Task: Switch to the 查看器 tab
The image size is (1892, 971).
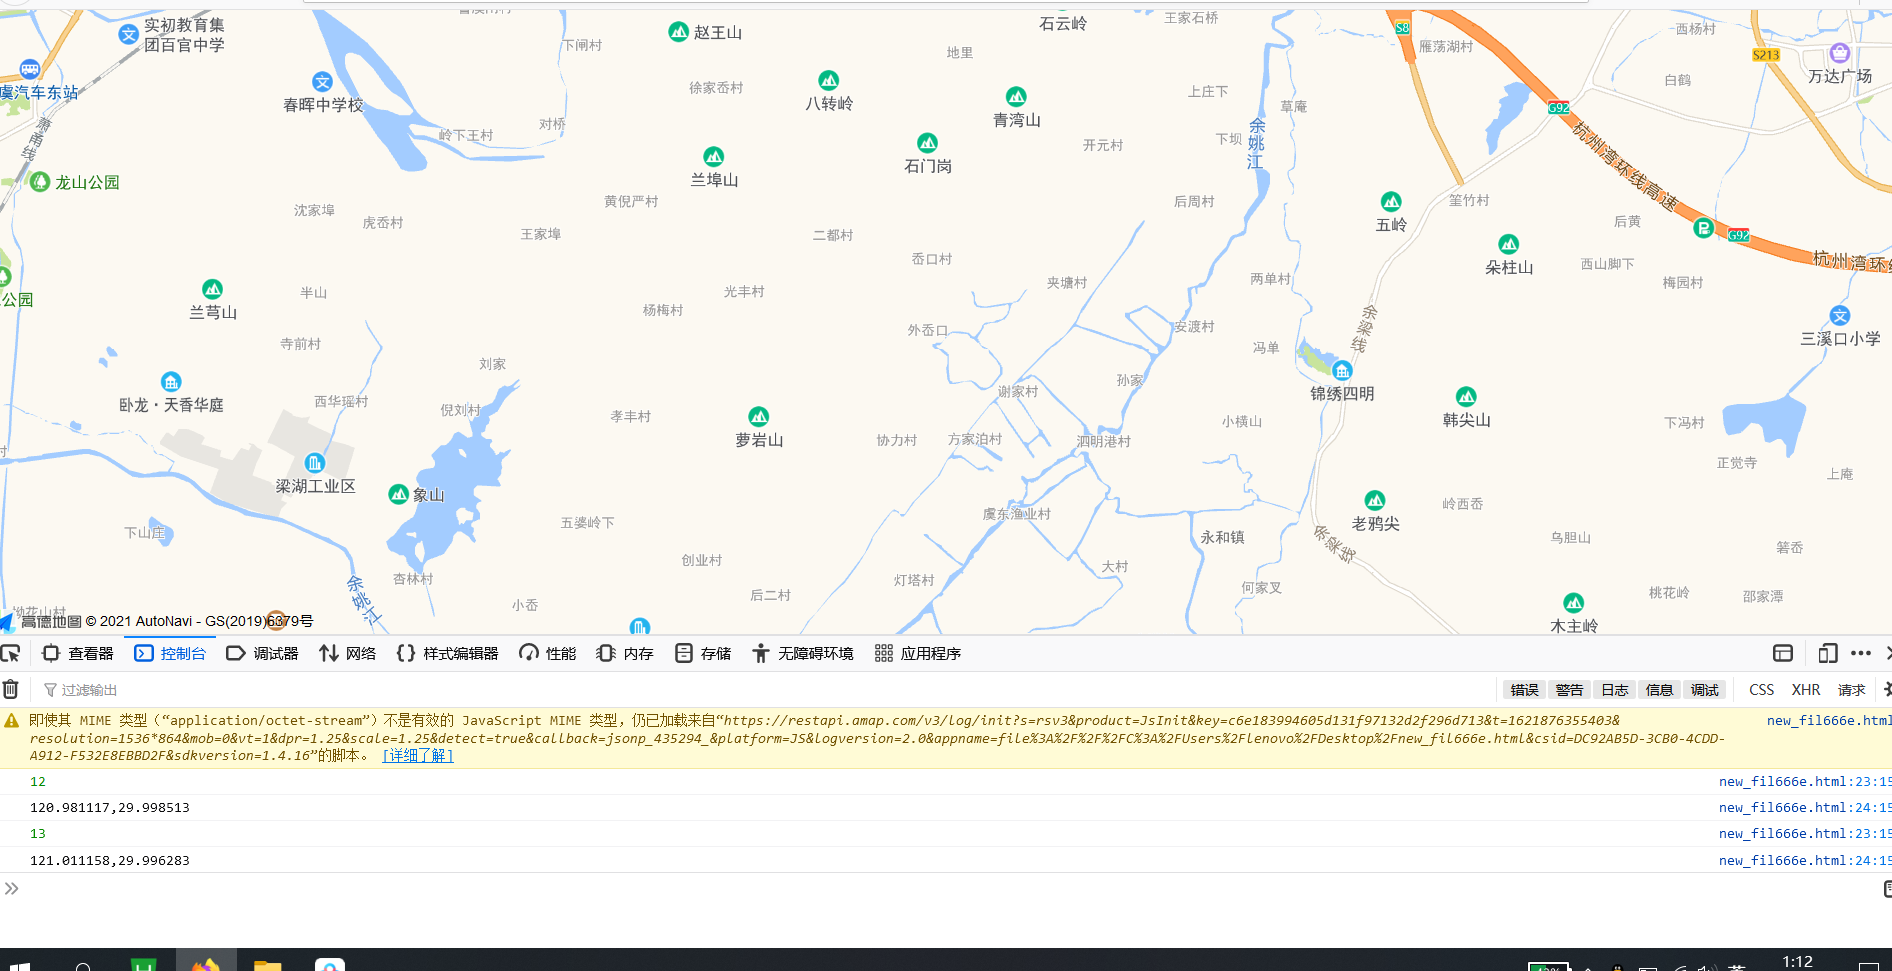Action: [78, 653]
